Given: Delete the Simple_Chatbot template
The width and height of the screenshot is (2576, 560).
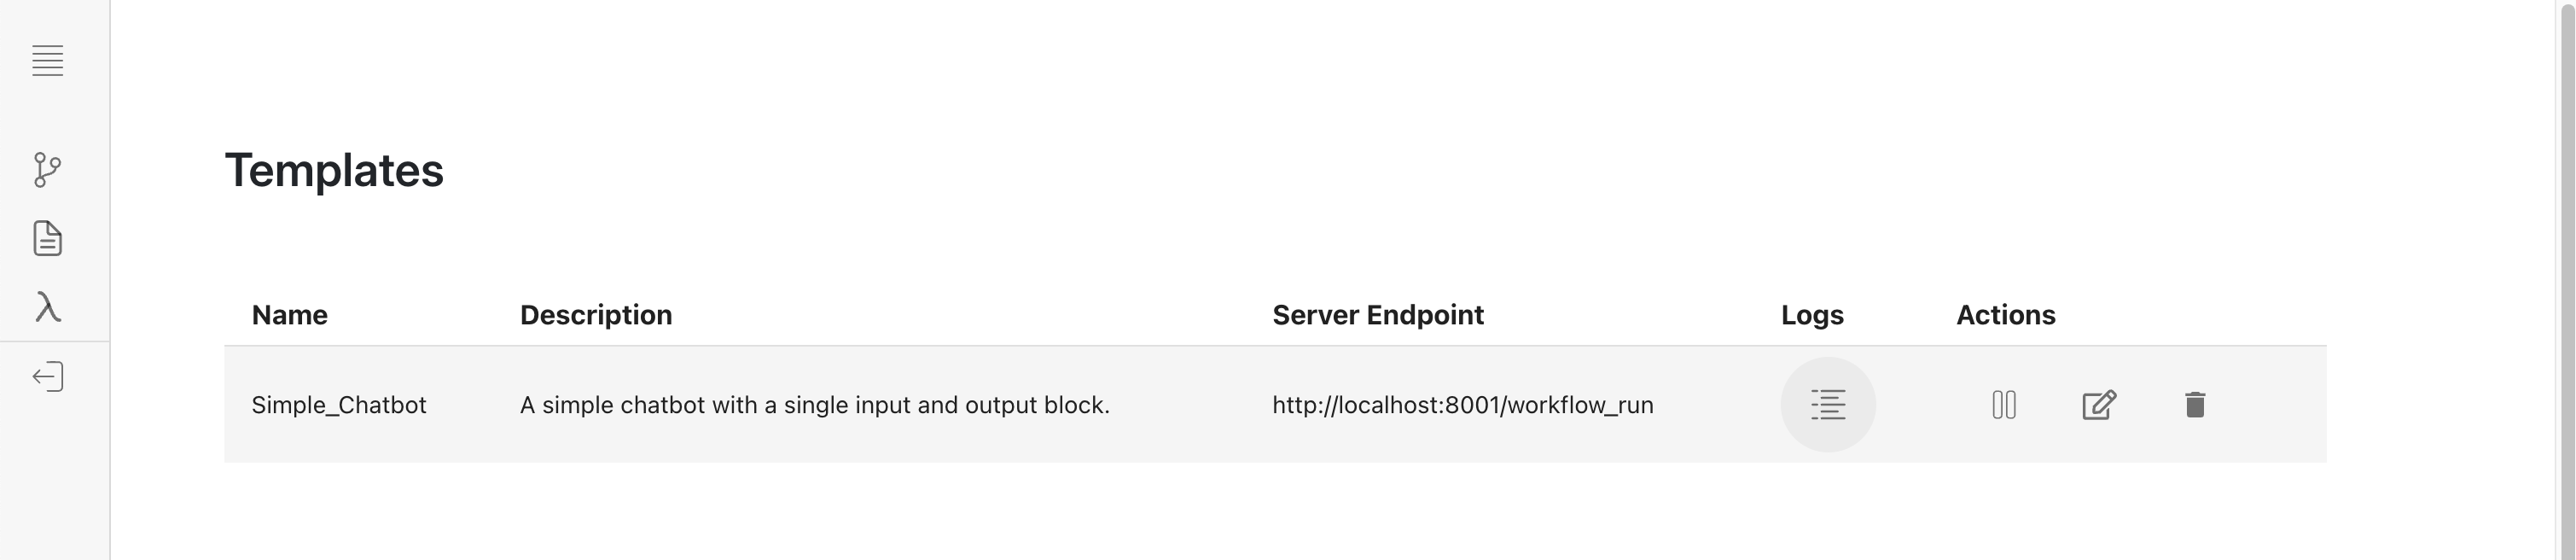Looking at the screenshot, I should (x=2194, y=405).
